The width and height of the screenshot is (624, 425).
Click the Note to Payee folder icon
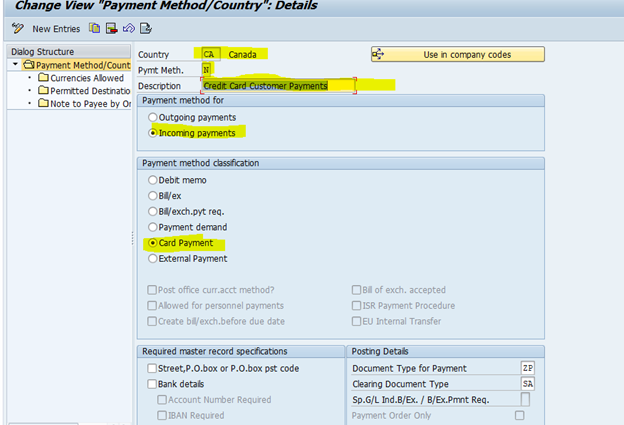click(x=43, y=104)
